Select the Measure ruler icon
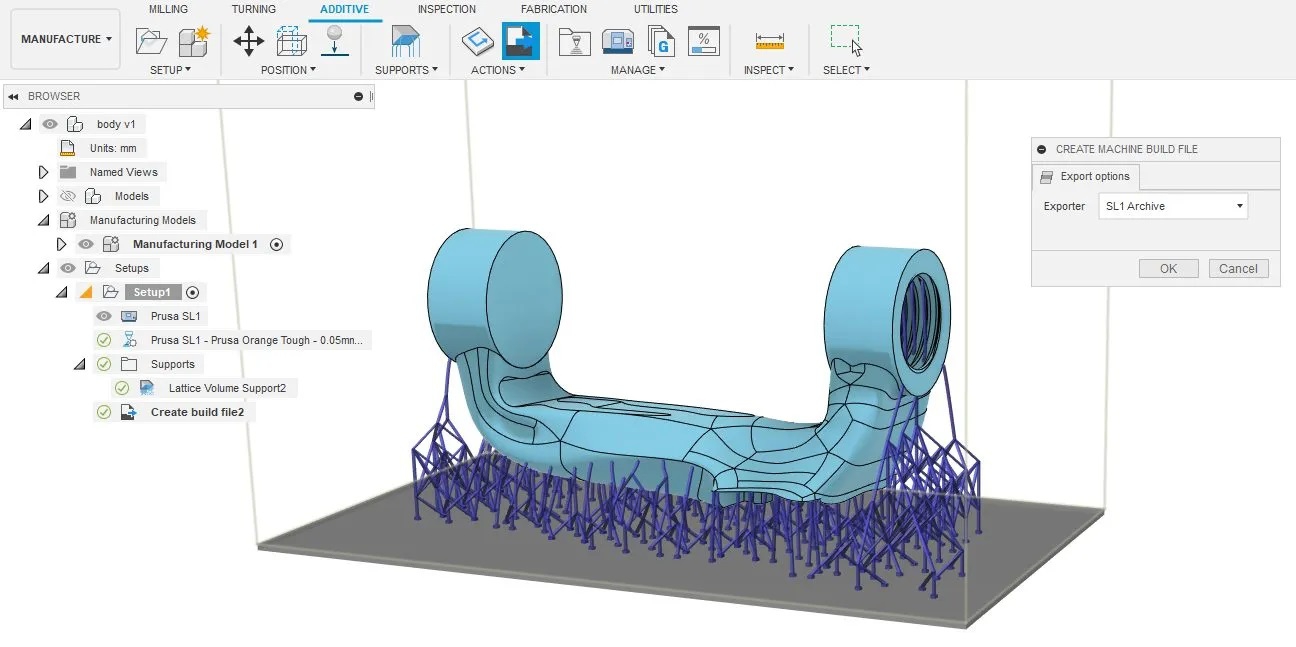 pyautogui.click(x=769, y=42)
